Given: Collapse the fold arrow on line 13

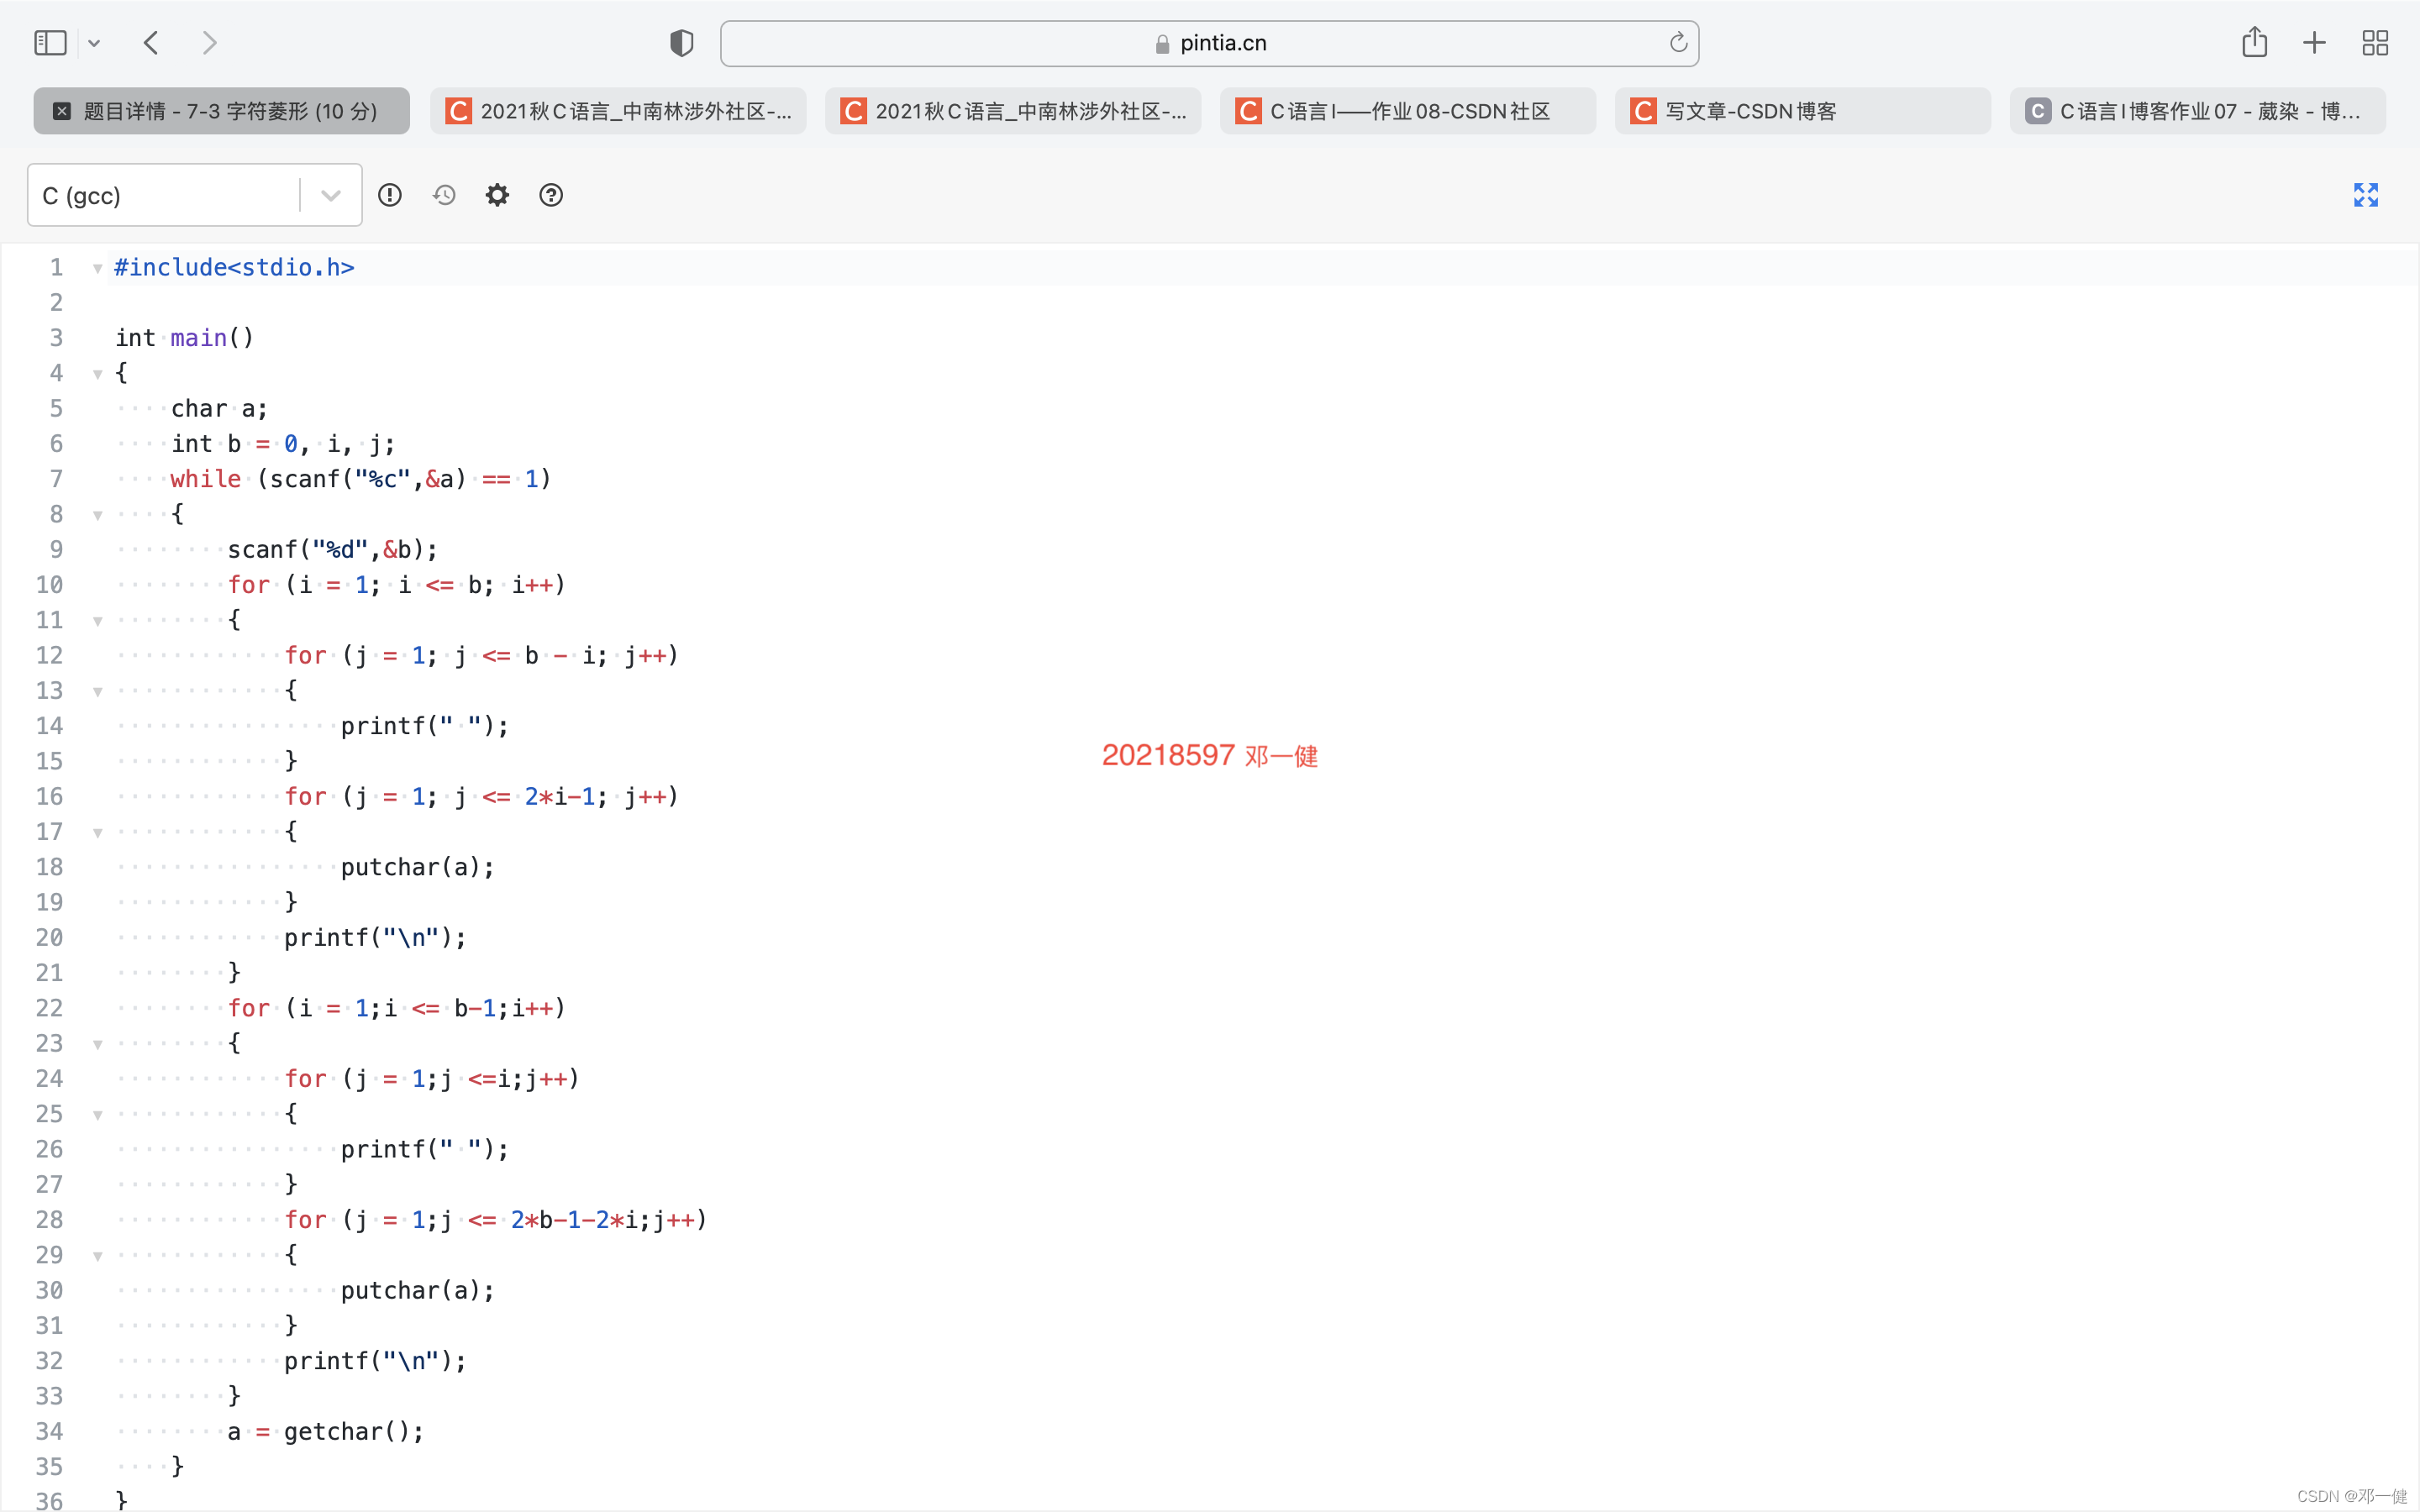Looking at the screenshot, I should tap(97, 691).
